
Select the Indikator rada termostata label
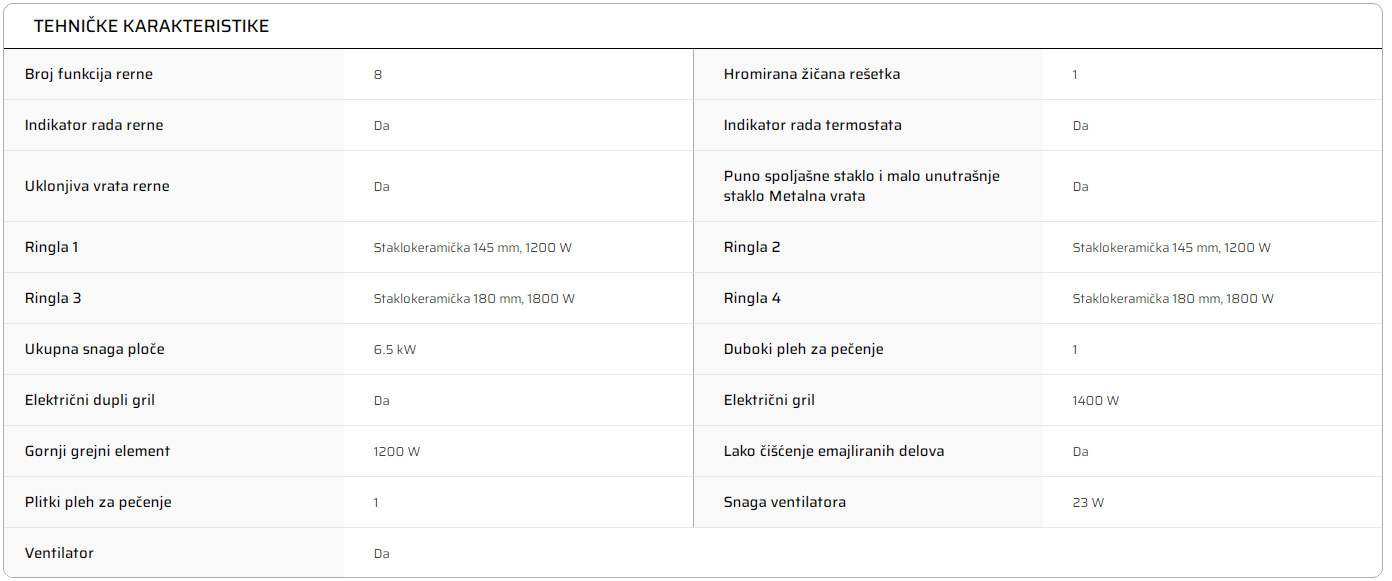click(x=813, y=125)
